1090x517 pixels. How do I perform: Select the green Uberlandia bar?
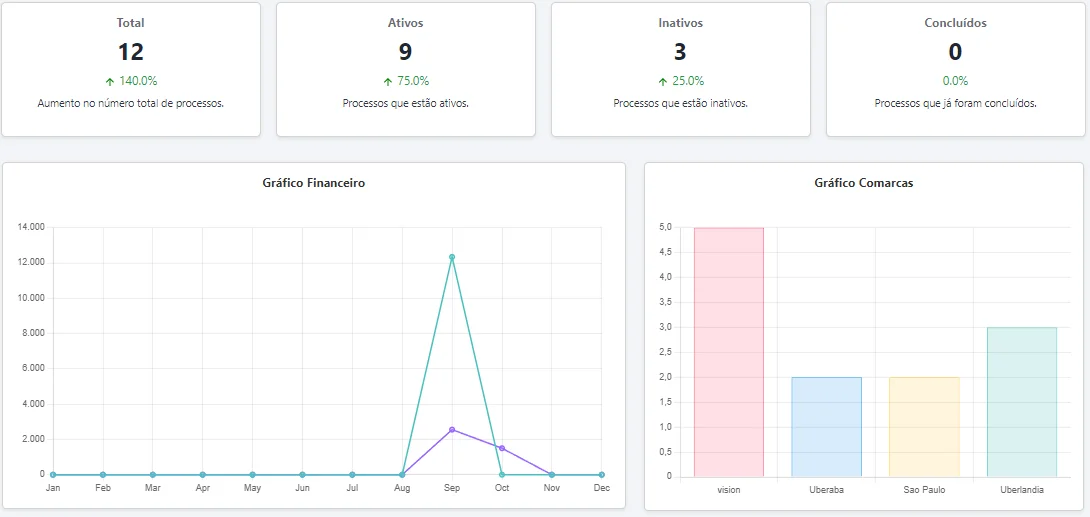click(x=1022, y=402)
